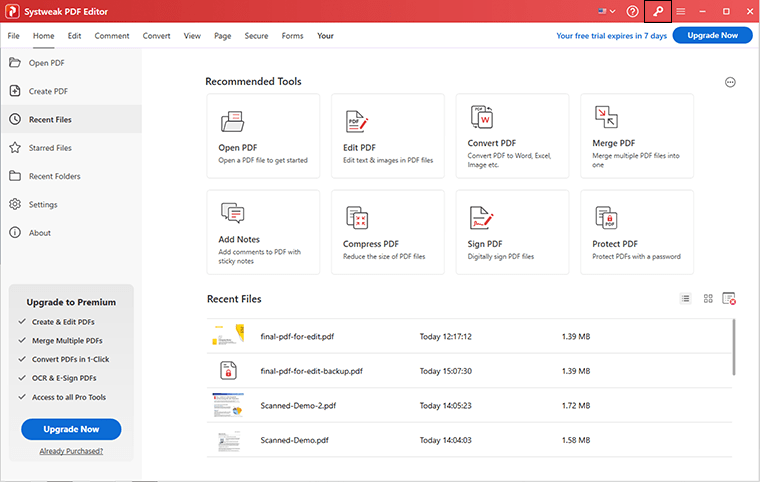
Task: Open the Page menu
Action: (x=222, y=36)
